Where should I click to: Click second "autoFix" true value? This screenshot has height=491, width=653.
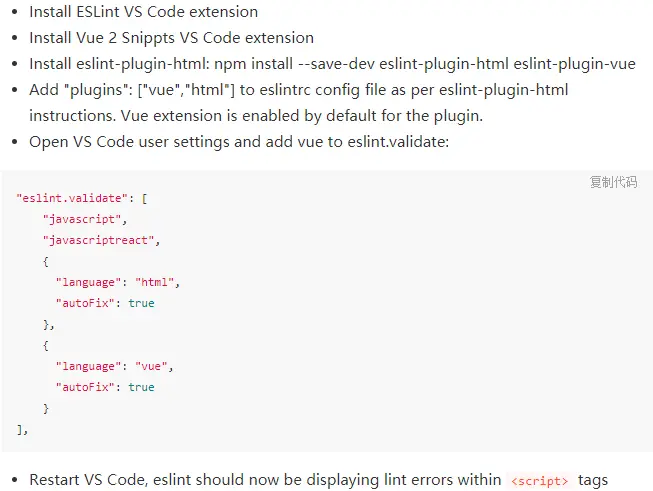click(x=141, y=387)
